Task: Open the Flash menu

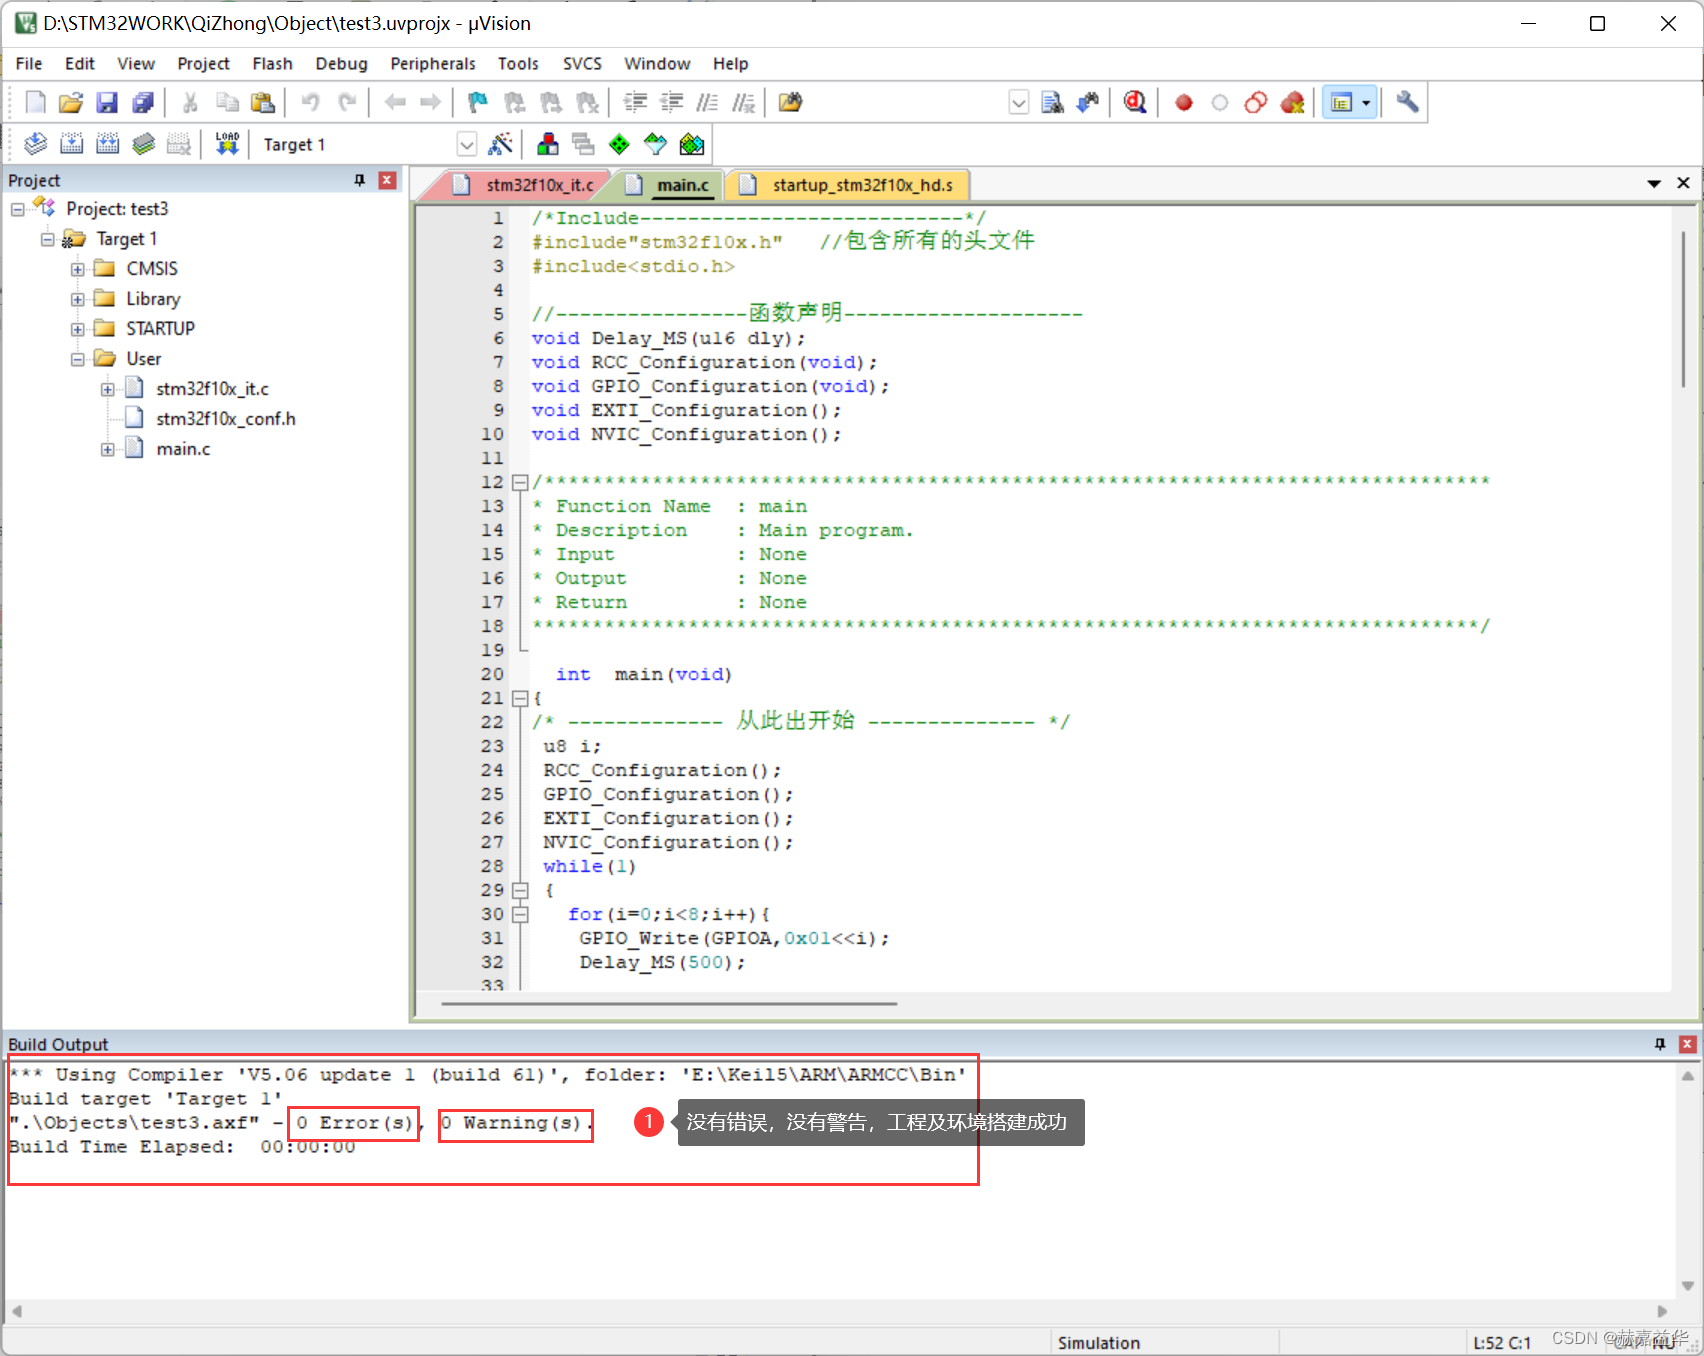Action: pyautogui.click(x=272, y=63)
